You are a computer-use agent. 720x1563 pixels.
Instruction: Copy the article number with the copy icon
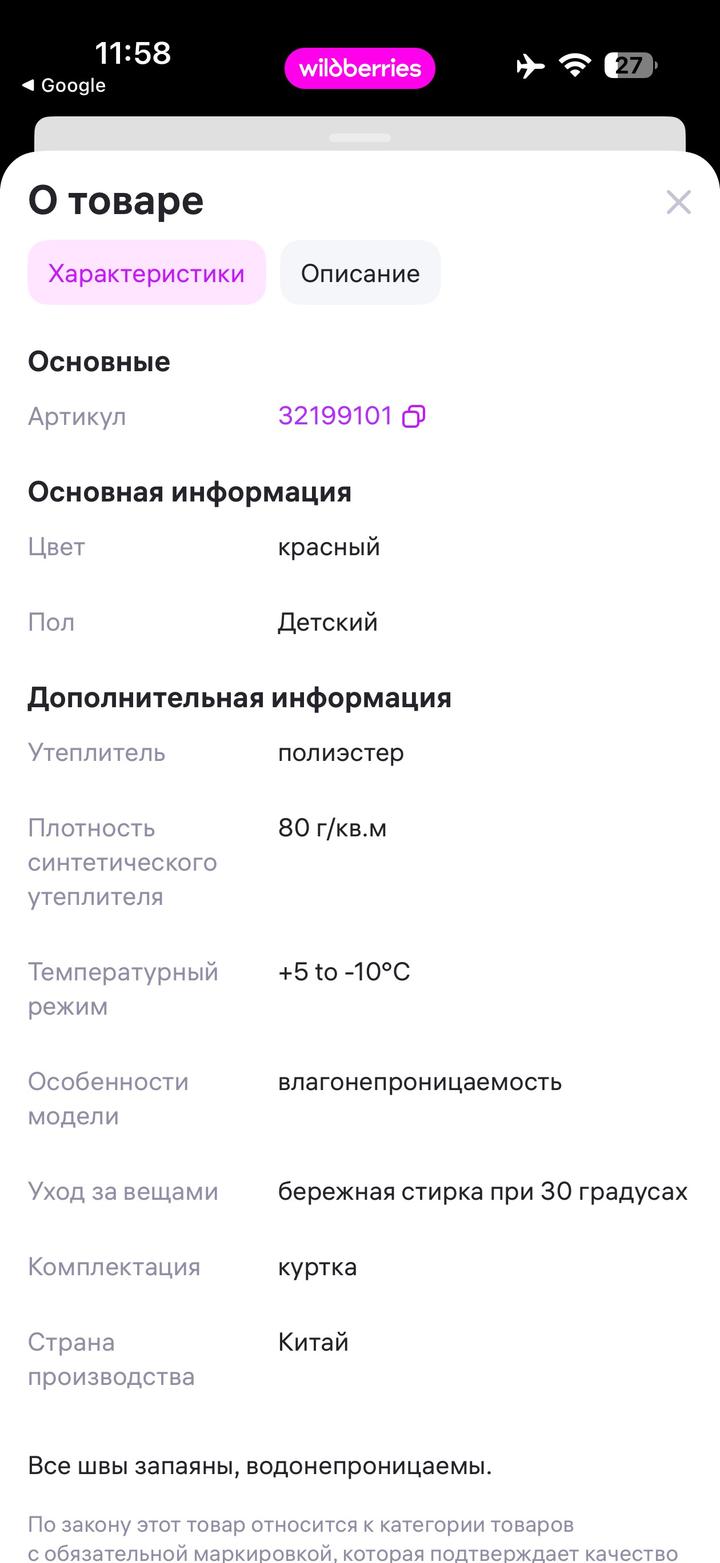pos(413,416)
